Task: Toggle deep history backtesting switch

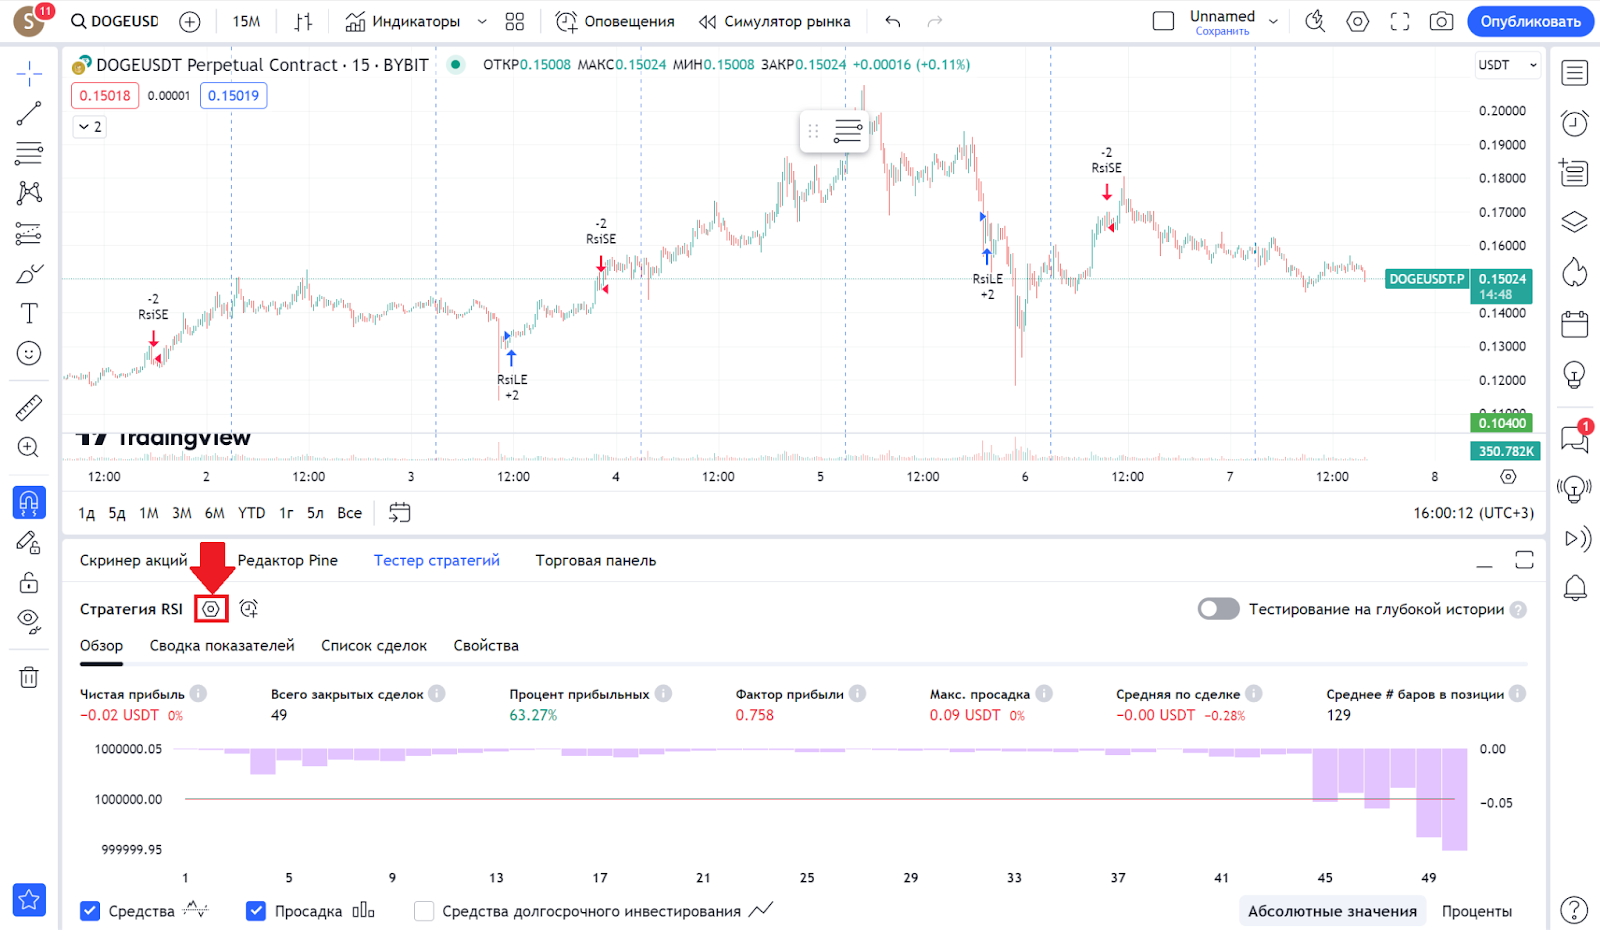Action: [1218, 609]
